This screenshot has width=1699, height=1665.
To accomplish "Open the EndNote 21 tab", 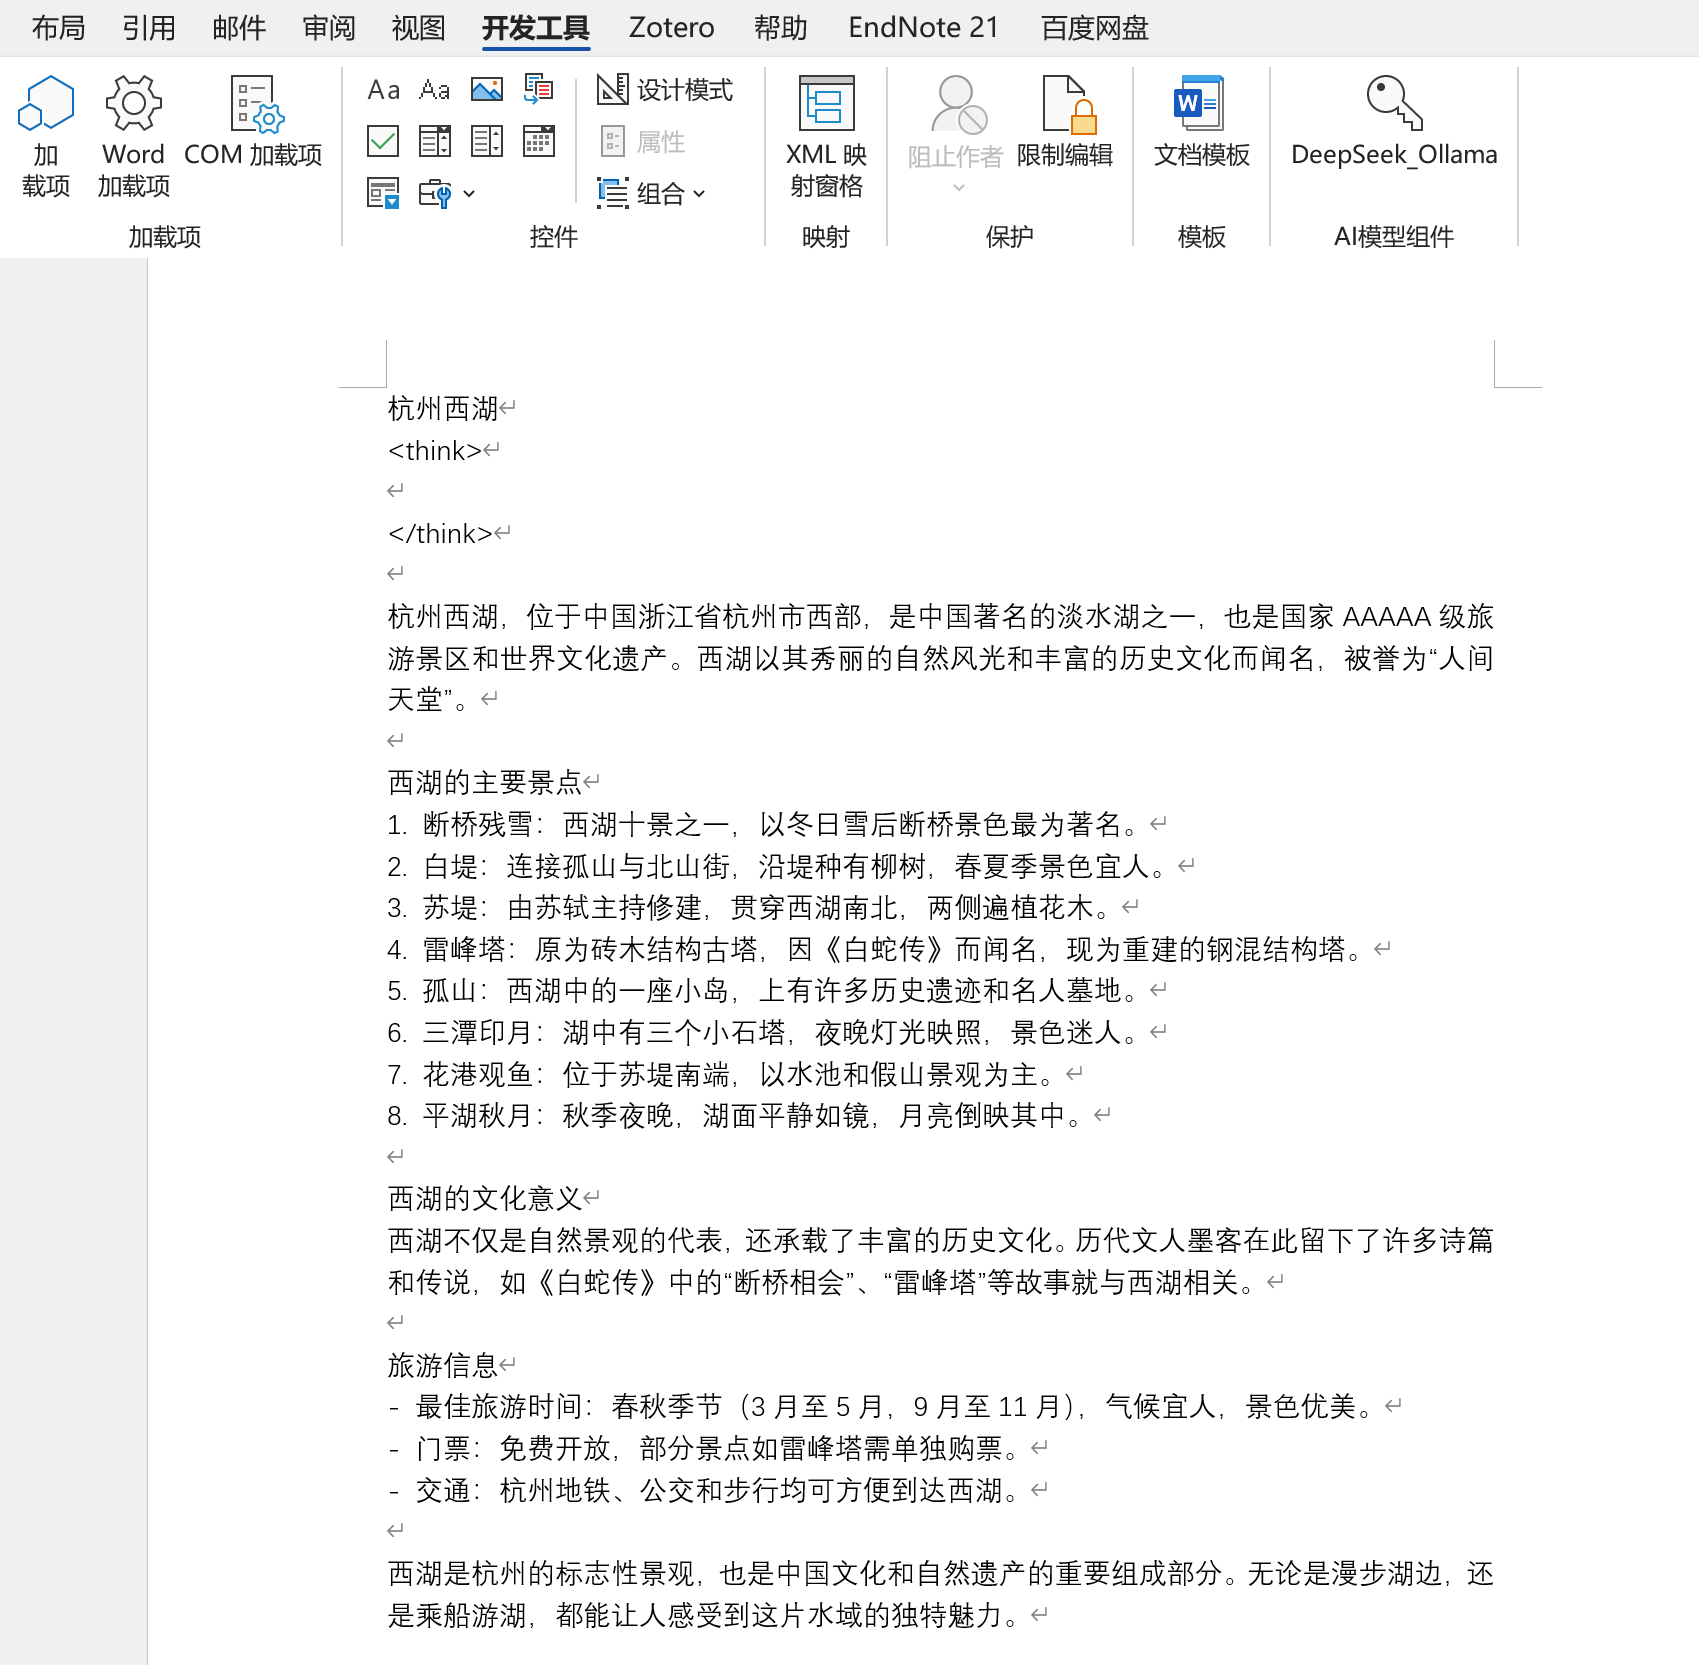I will pyautogui.click(x=924, y=27).
